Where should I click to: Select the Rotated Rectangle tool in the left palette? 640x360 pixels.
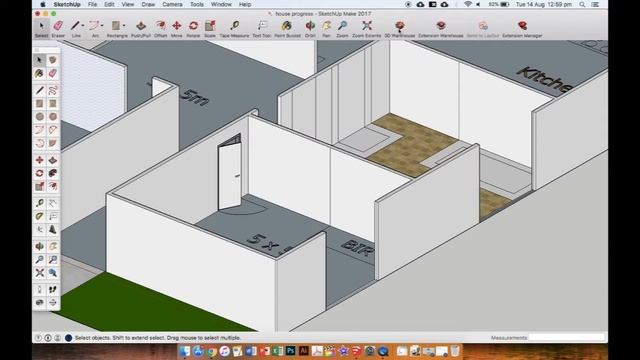pos(53,104)
